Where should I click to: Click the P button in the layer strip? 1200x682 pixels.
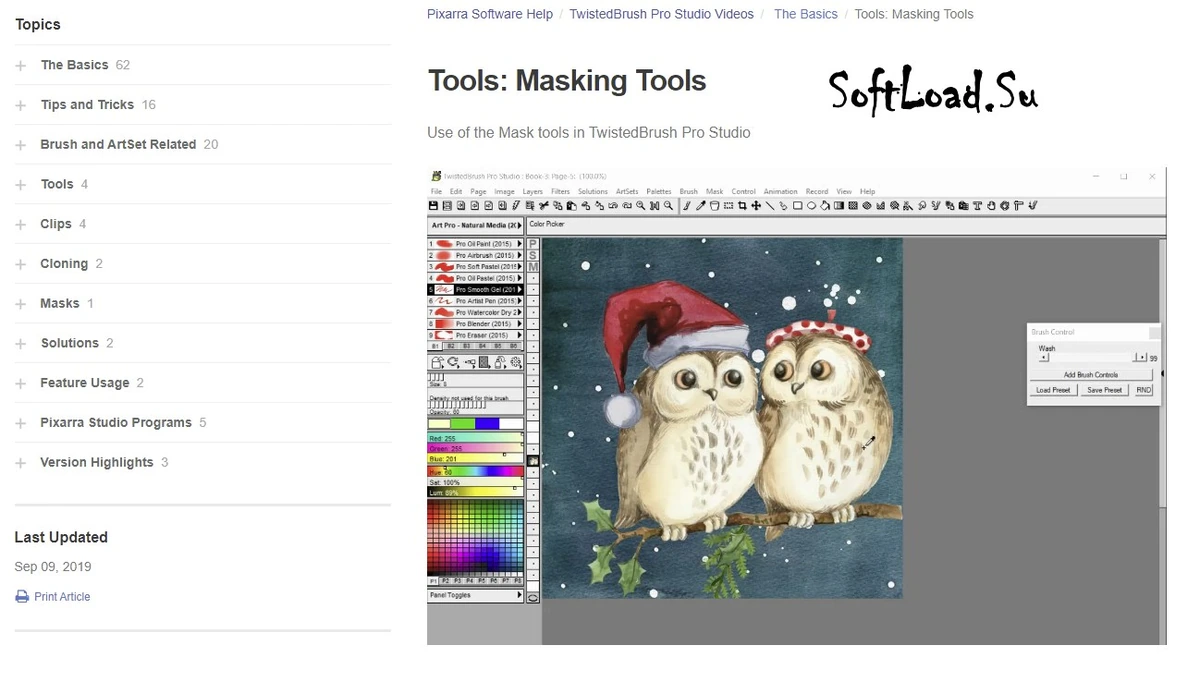[x=533, y=244]
